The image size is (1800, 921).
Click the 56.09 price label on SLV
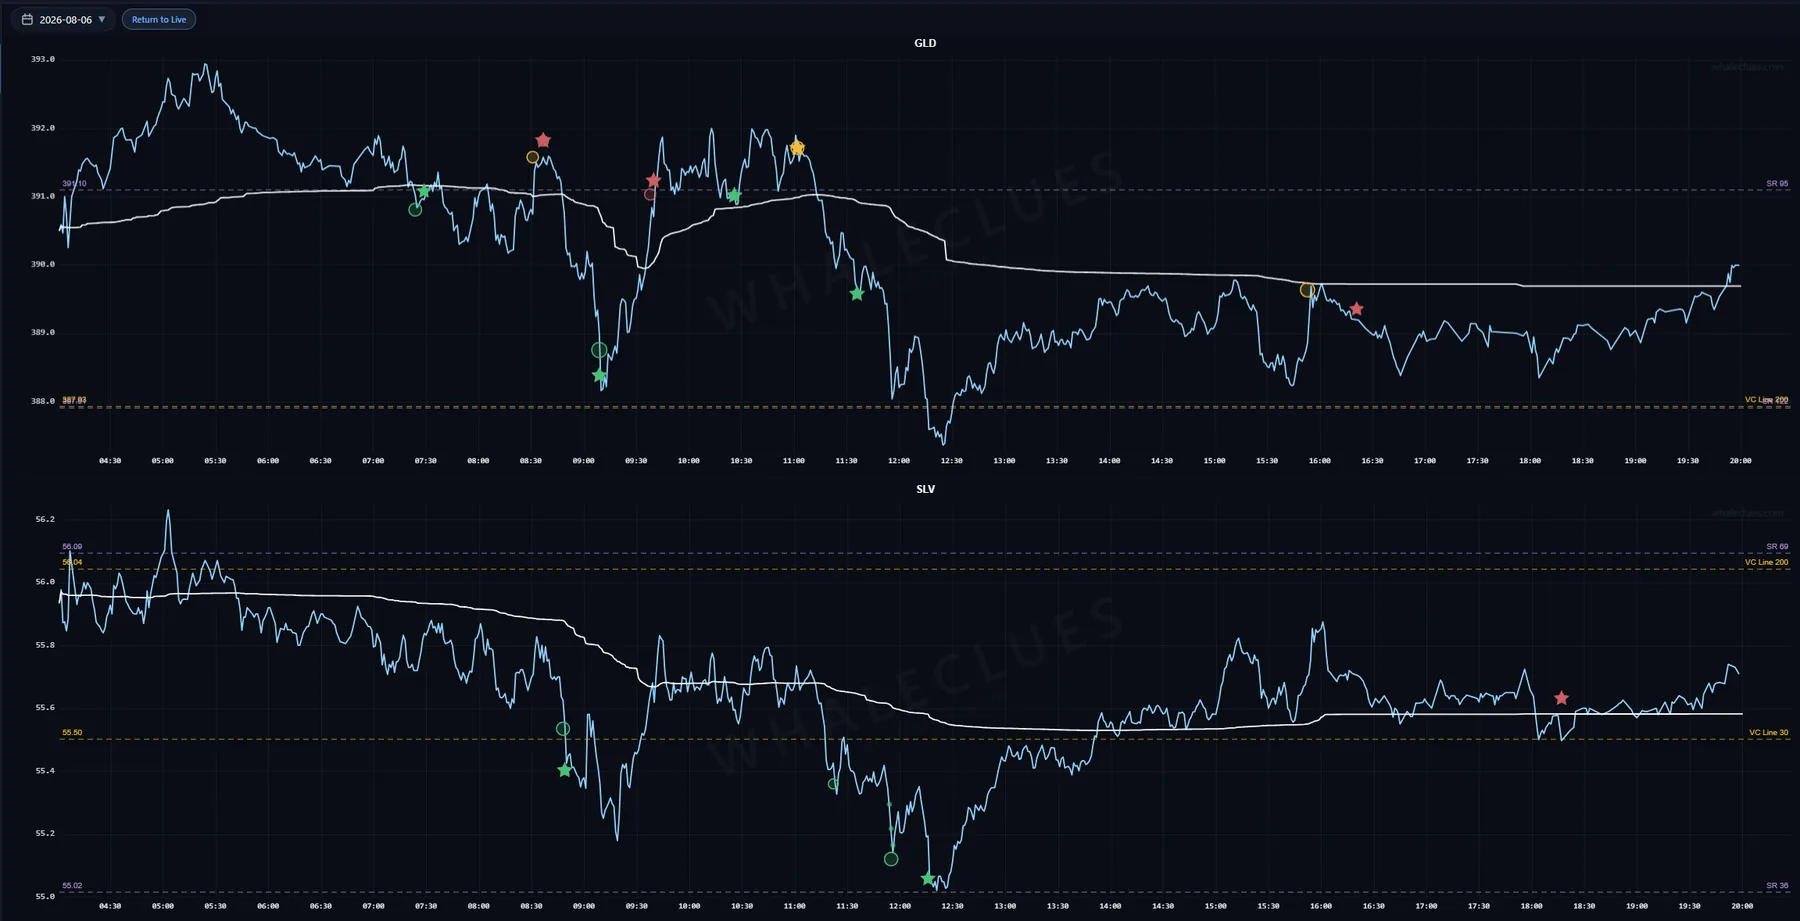72,547
